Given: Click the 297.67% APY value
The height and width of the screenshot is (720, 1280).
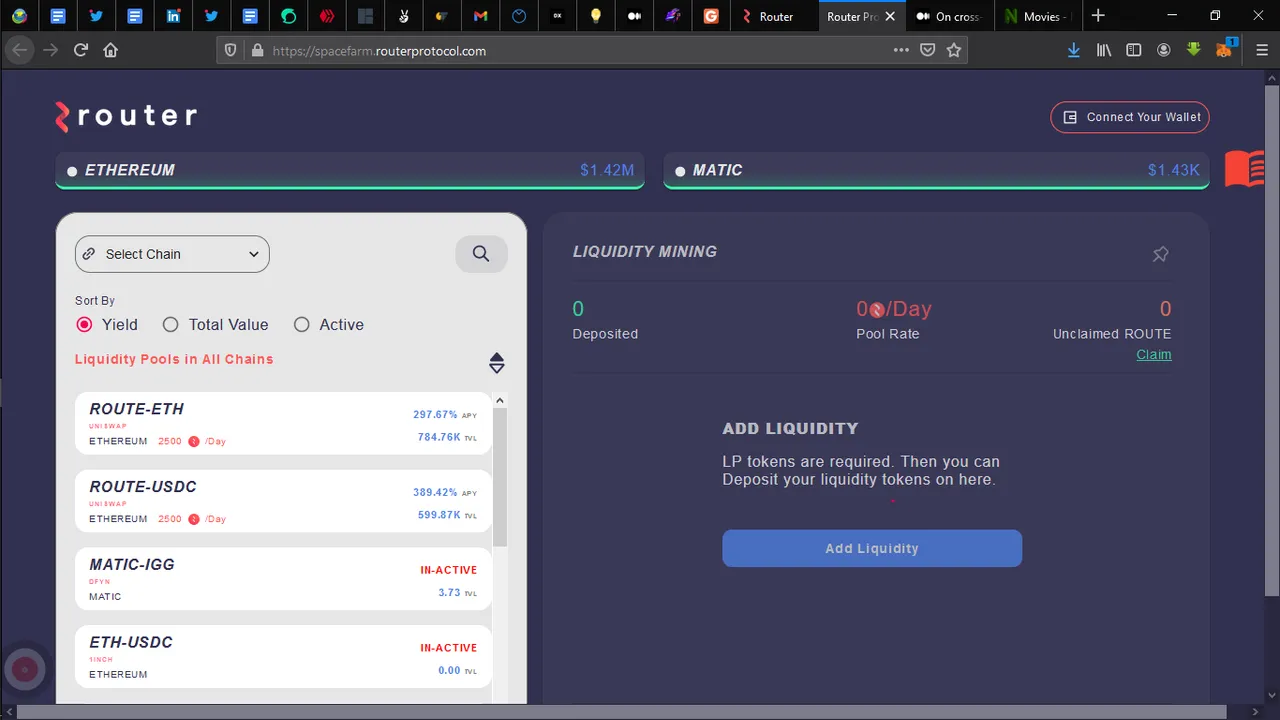Looking at the screenshot, I should coord(435,414).
